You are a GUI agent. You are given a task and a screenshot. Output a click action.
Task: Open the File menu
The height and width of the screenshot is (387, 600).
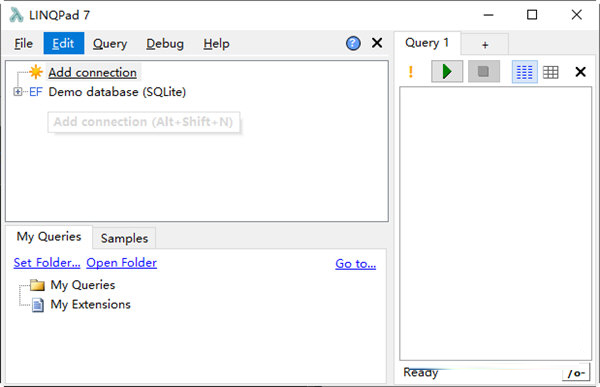[x=23, y=44]
